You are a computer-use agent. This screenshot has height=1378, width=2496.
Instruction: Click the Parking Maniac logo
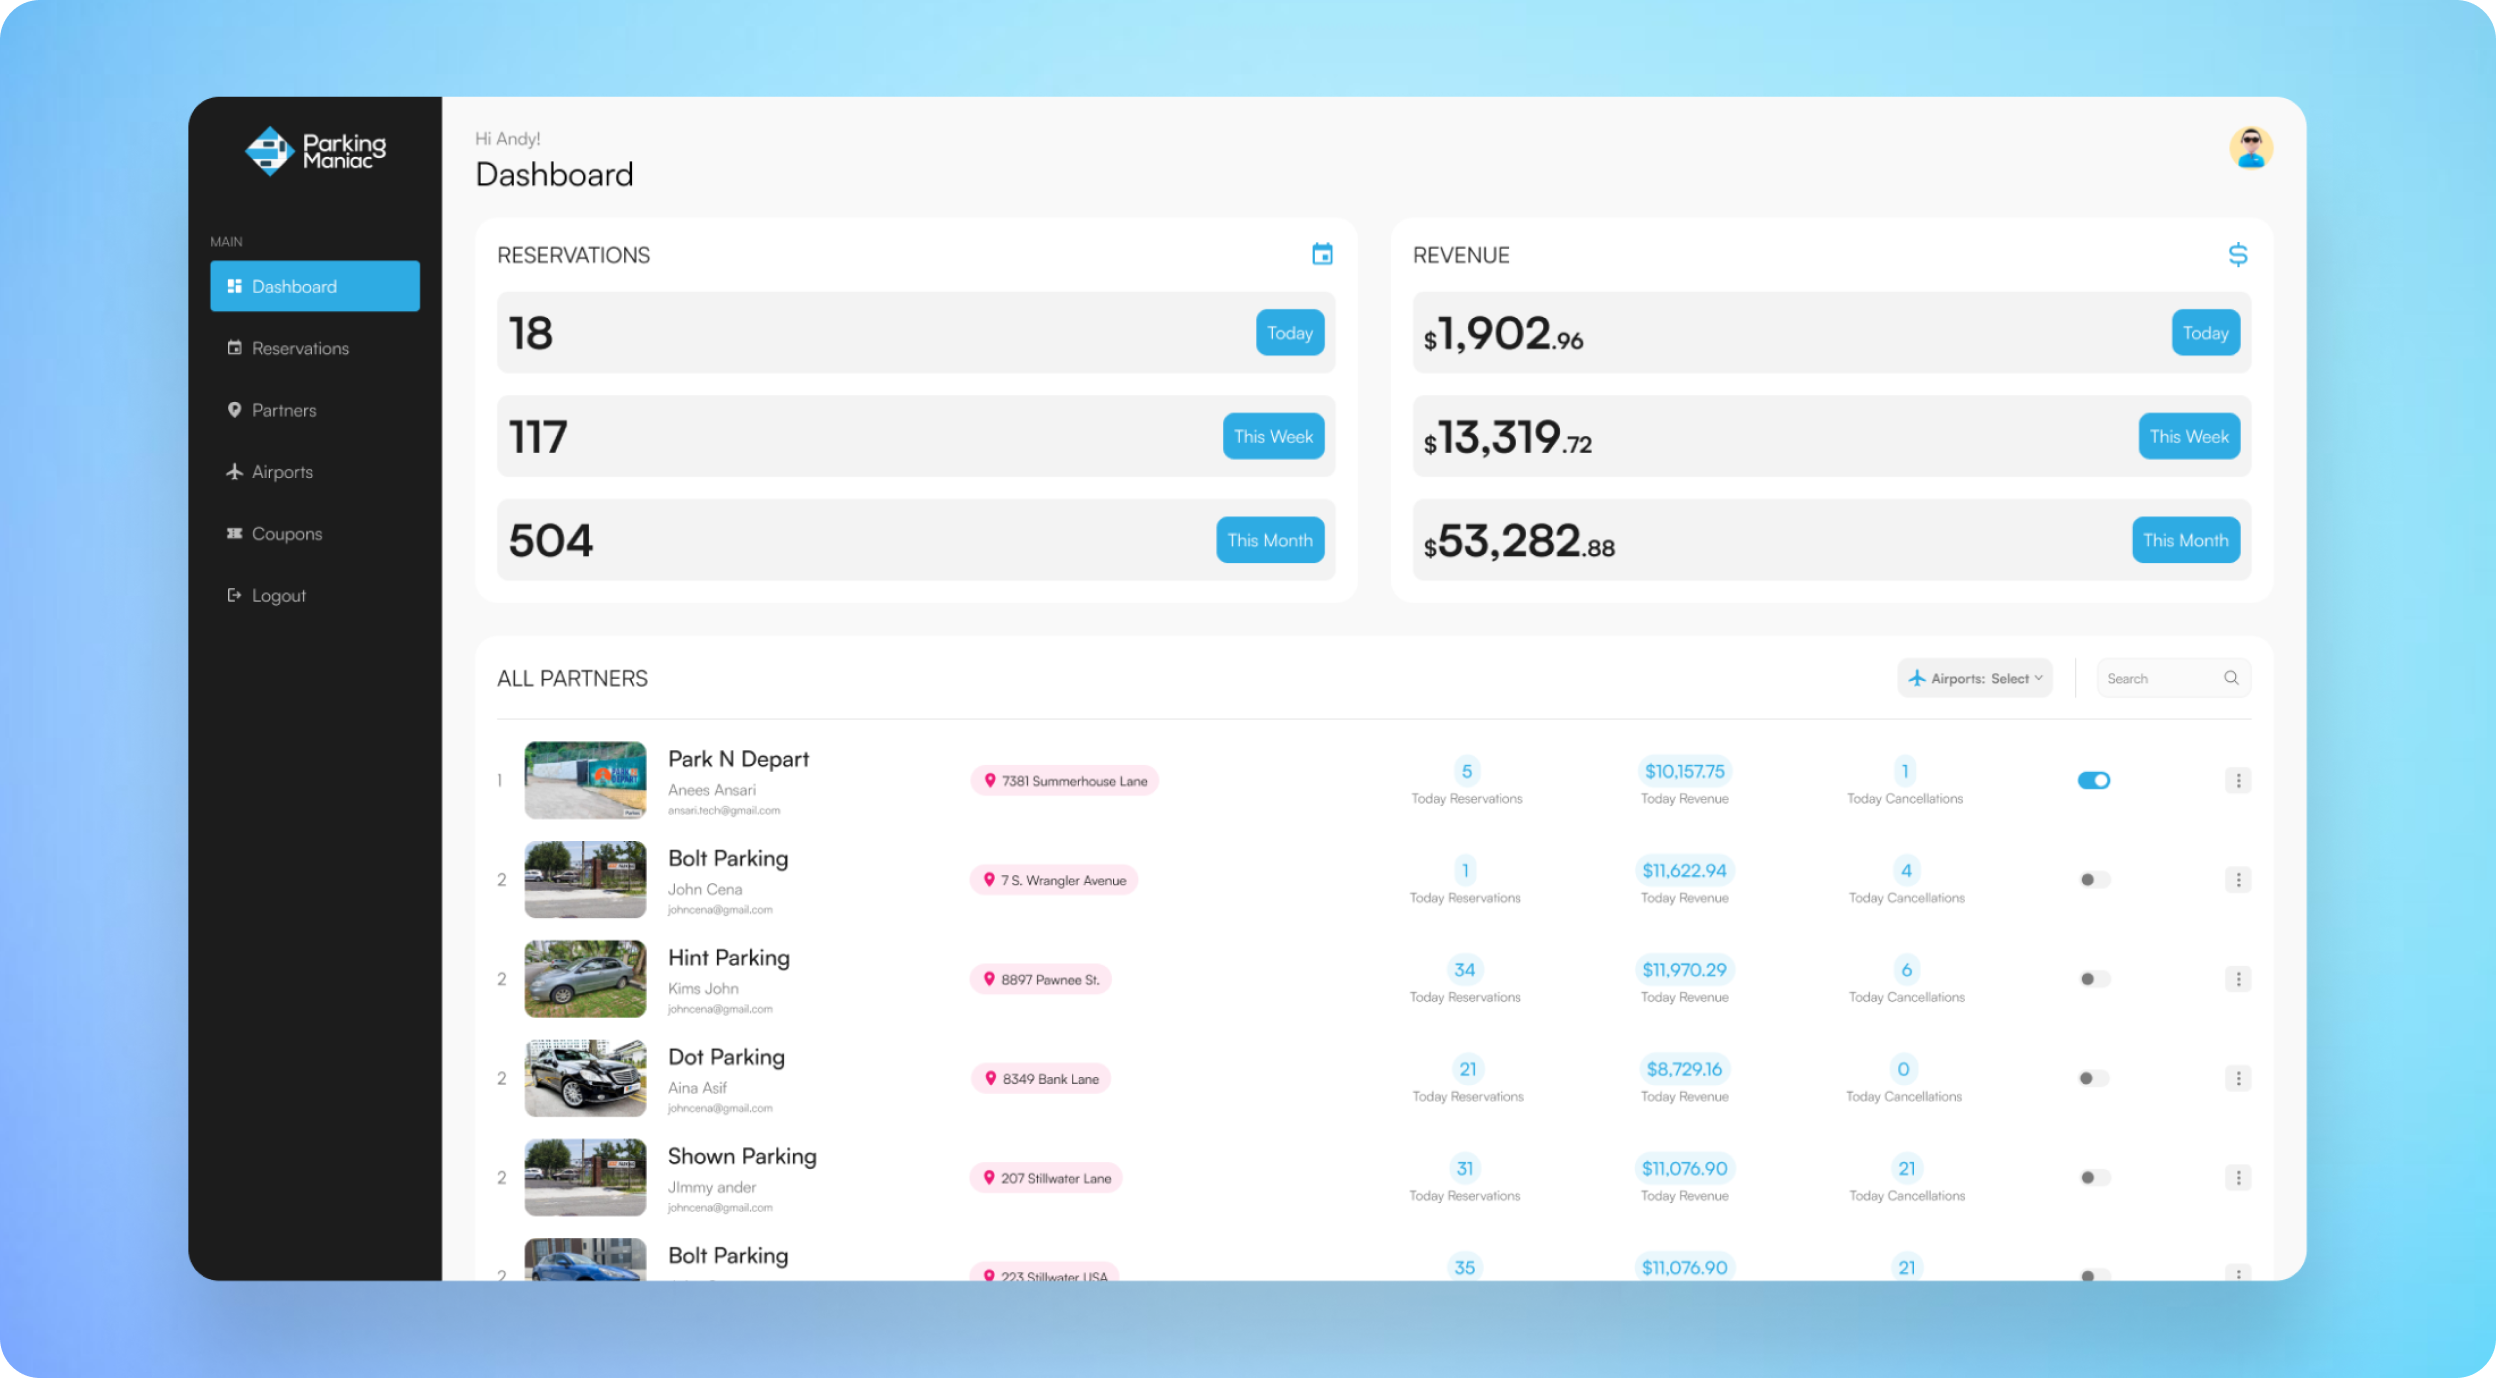pyautogui.click(x=315, y=151)
